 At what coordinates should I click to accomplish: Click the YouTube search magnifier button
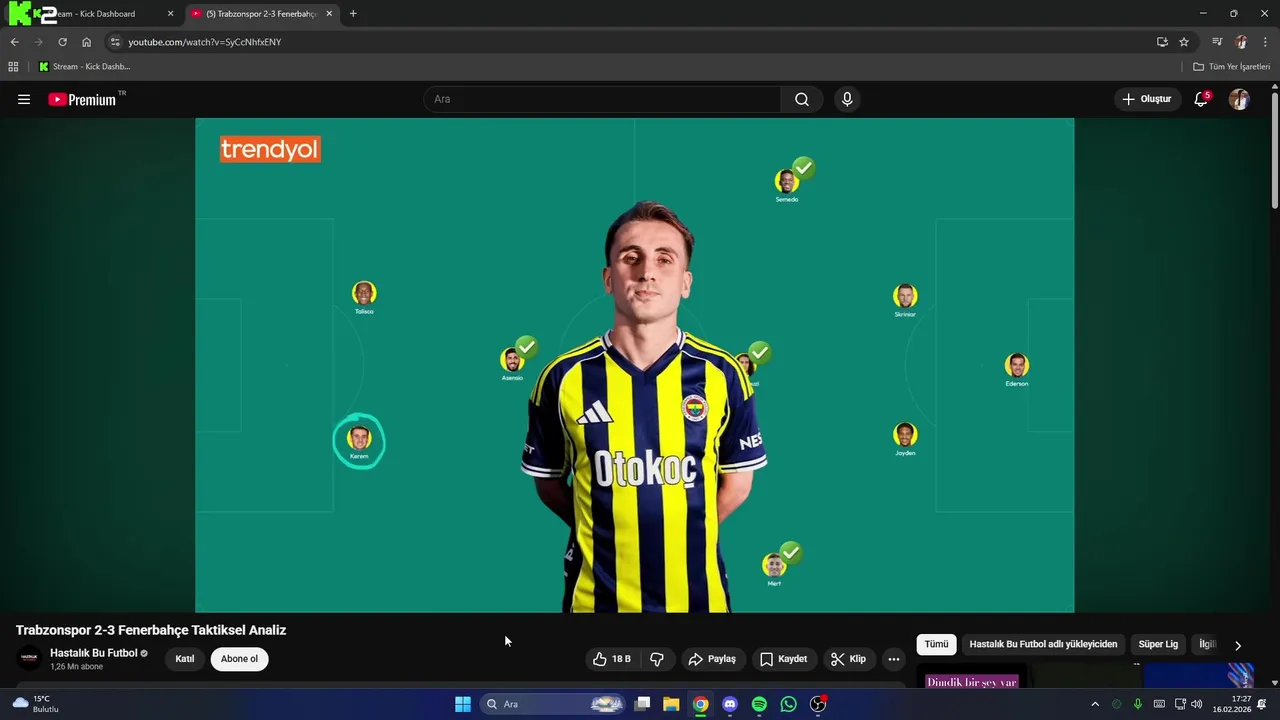pyautogui.click(x=802, y=99)
